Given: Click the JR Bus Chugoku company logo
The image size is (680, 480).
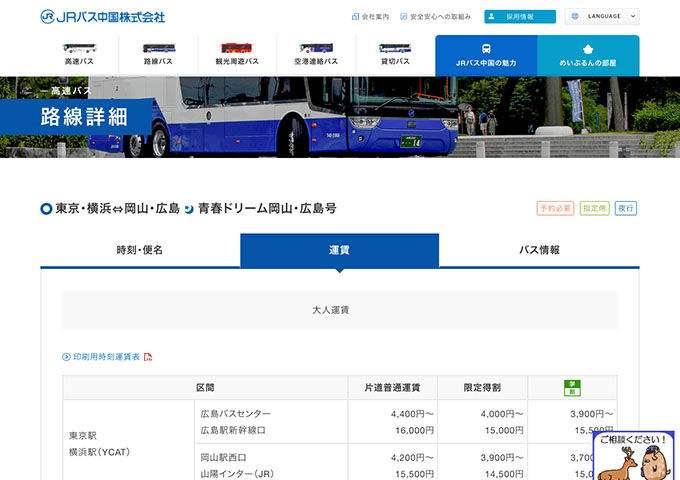Looking at the screenshot, I should [x=103, y=17].
